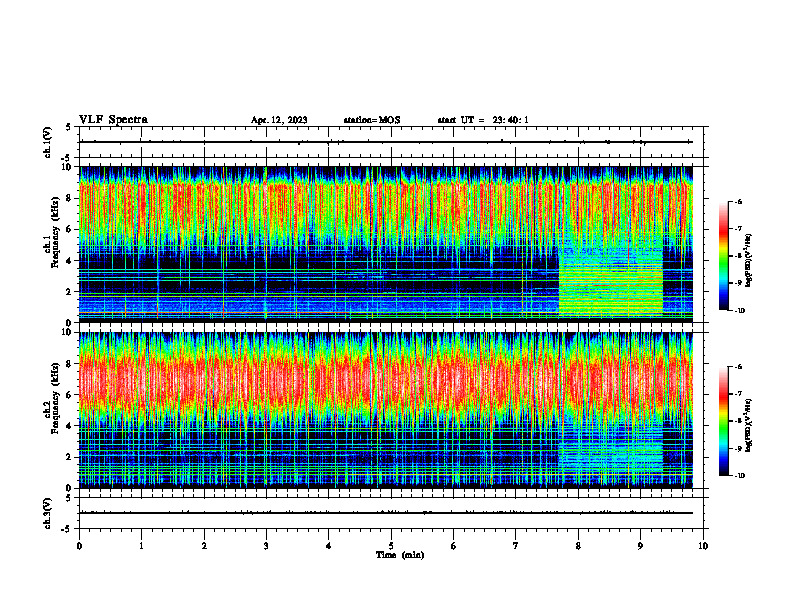Click the ch.1 voltage waveform trace
Viewport: 792px width, 612px height.
385,142
